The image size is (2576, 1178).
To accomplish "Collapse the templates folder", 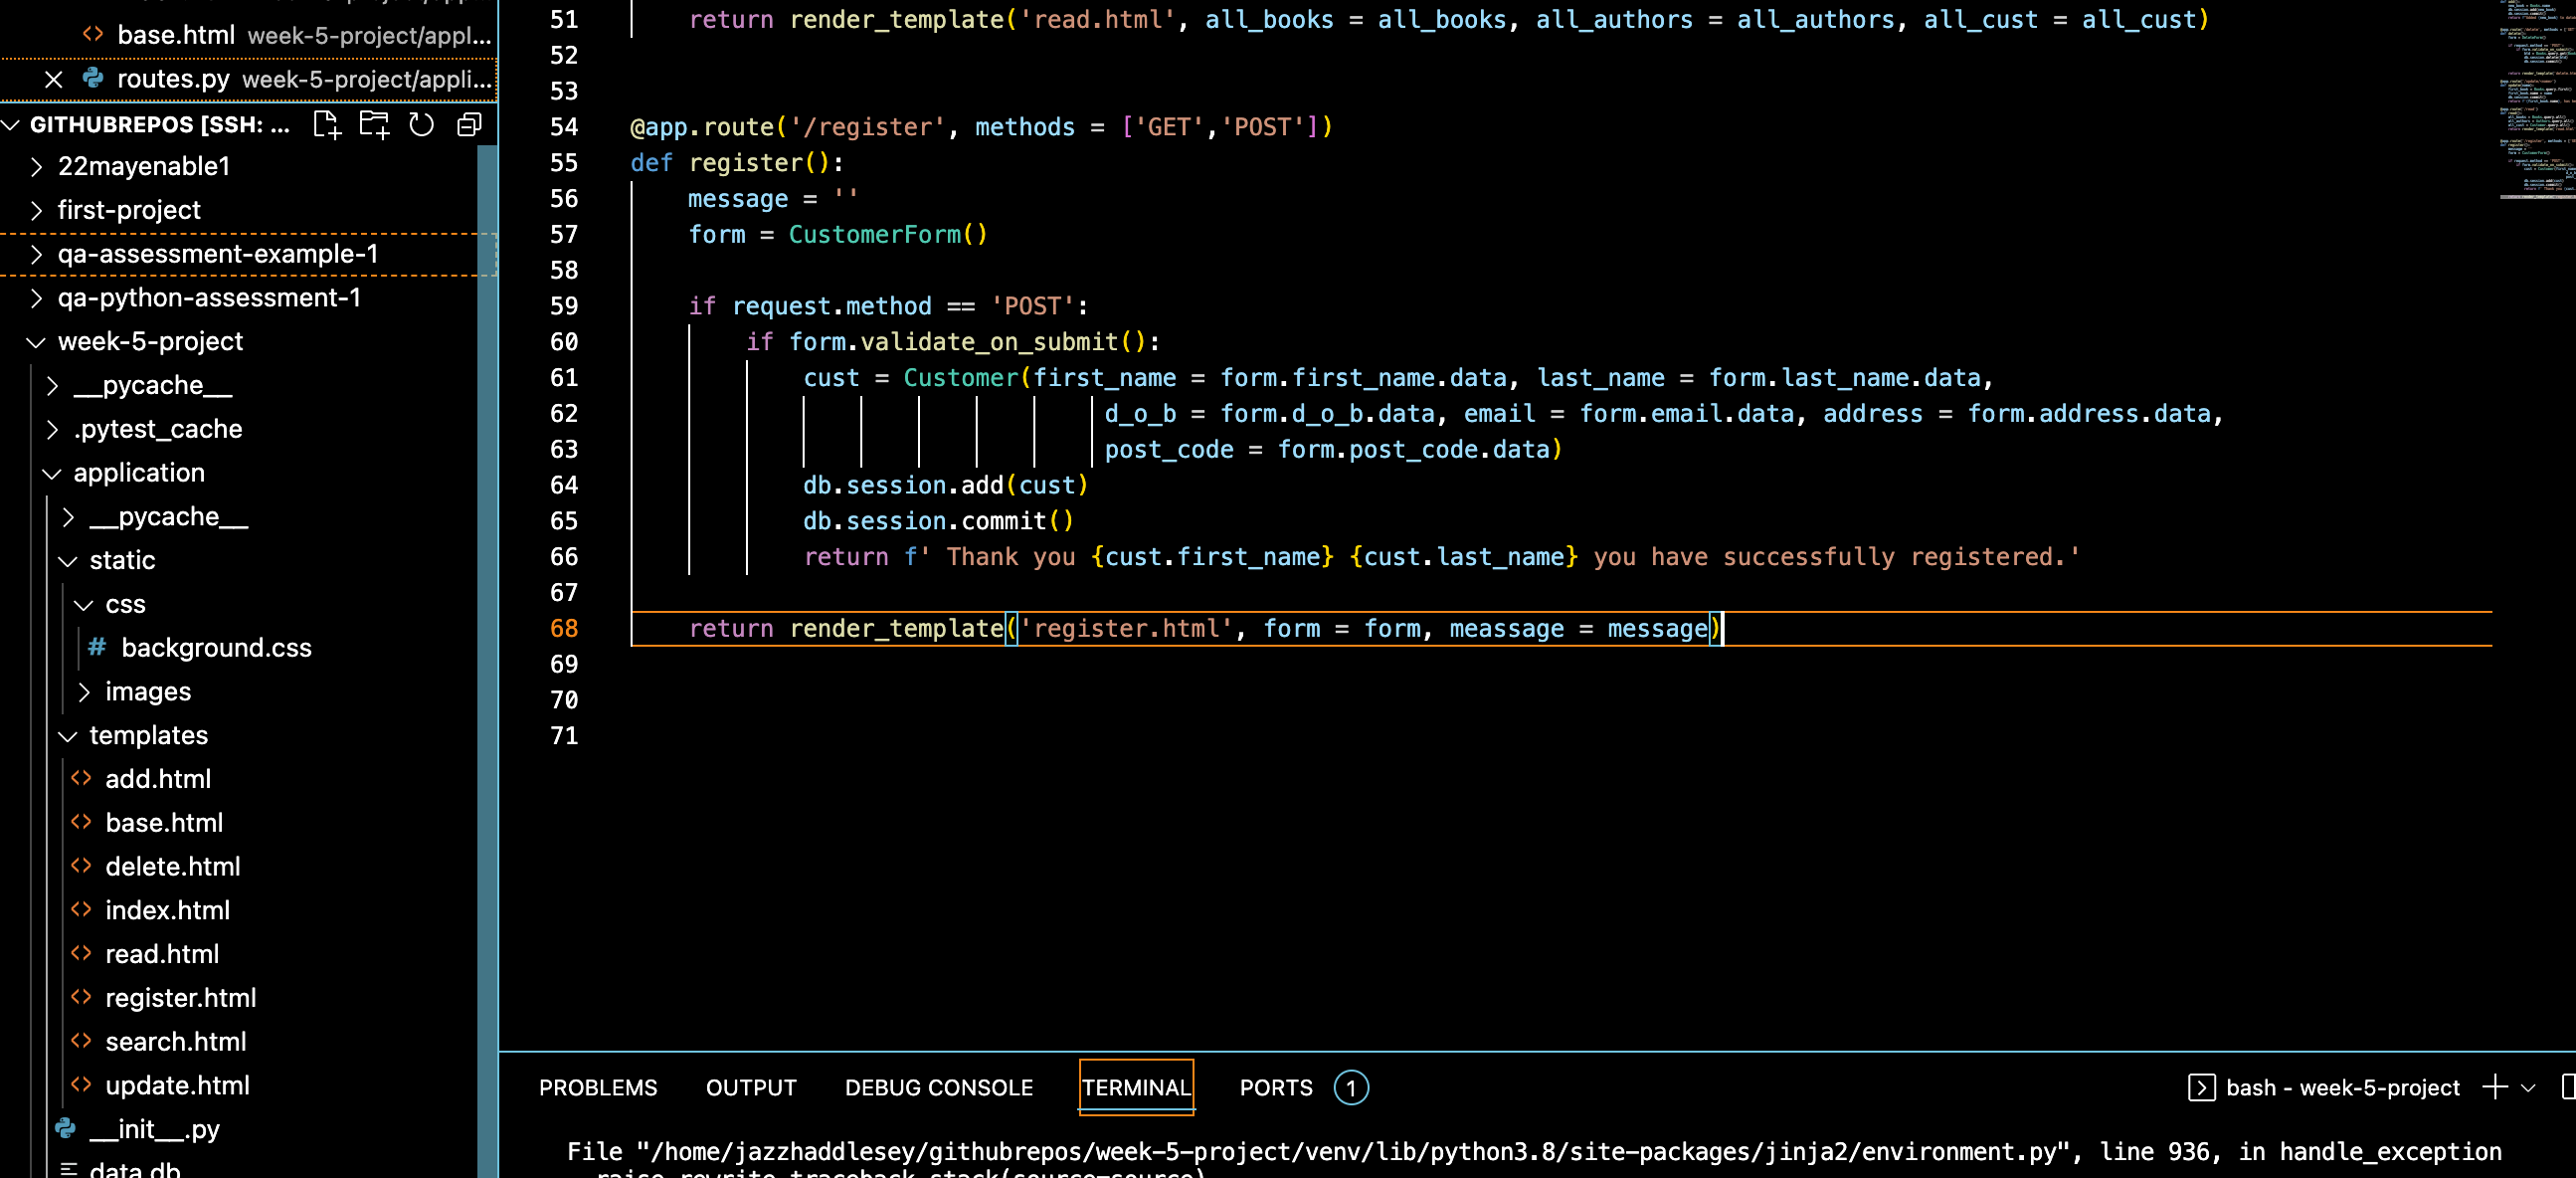I will click(x=68, y=735).
